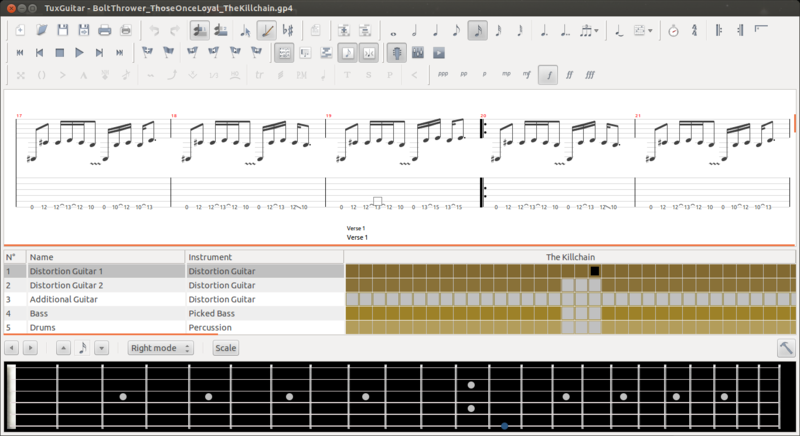Open the tempo metronome icon
The width and height of the screenshot is (800, 436).
[x=673, y=31]
